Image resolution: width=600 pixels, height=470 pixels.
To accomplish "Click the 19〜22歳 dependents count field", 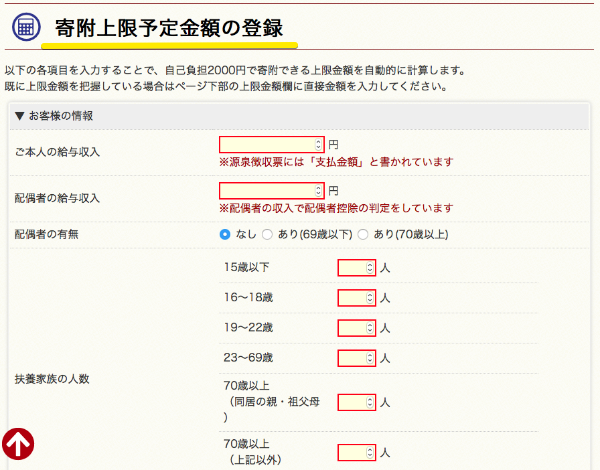I will [x=357, y=328].
